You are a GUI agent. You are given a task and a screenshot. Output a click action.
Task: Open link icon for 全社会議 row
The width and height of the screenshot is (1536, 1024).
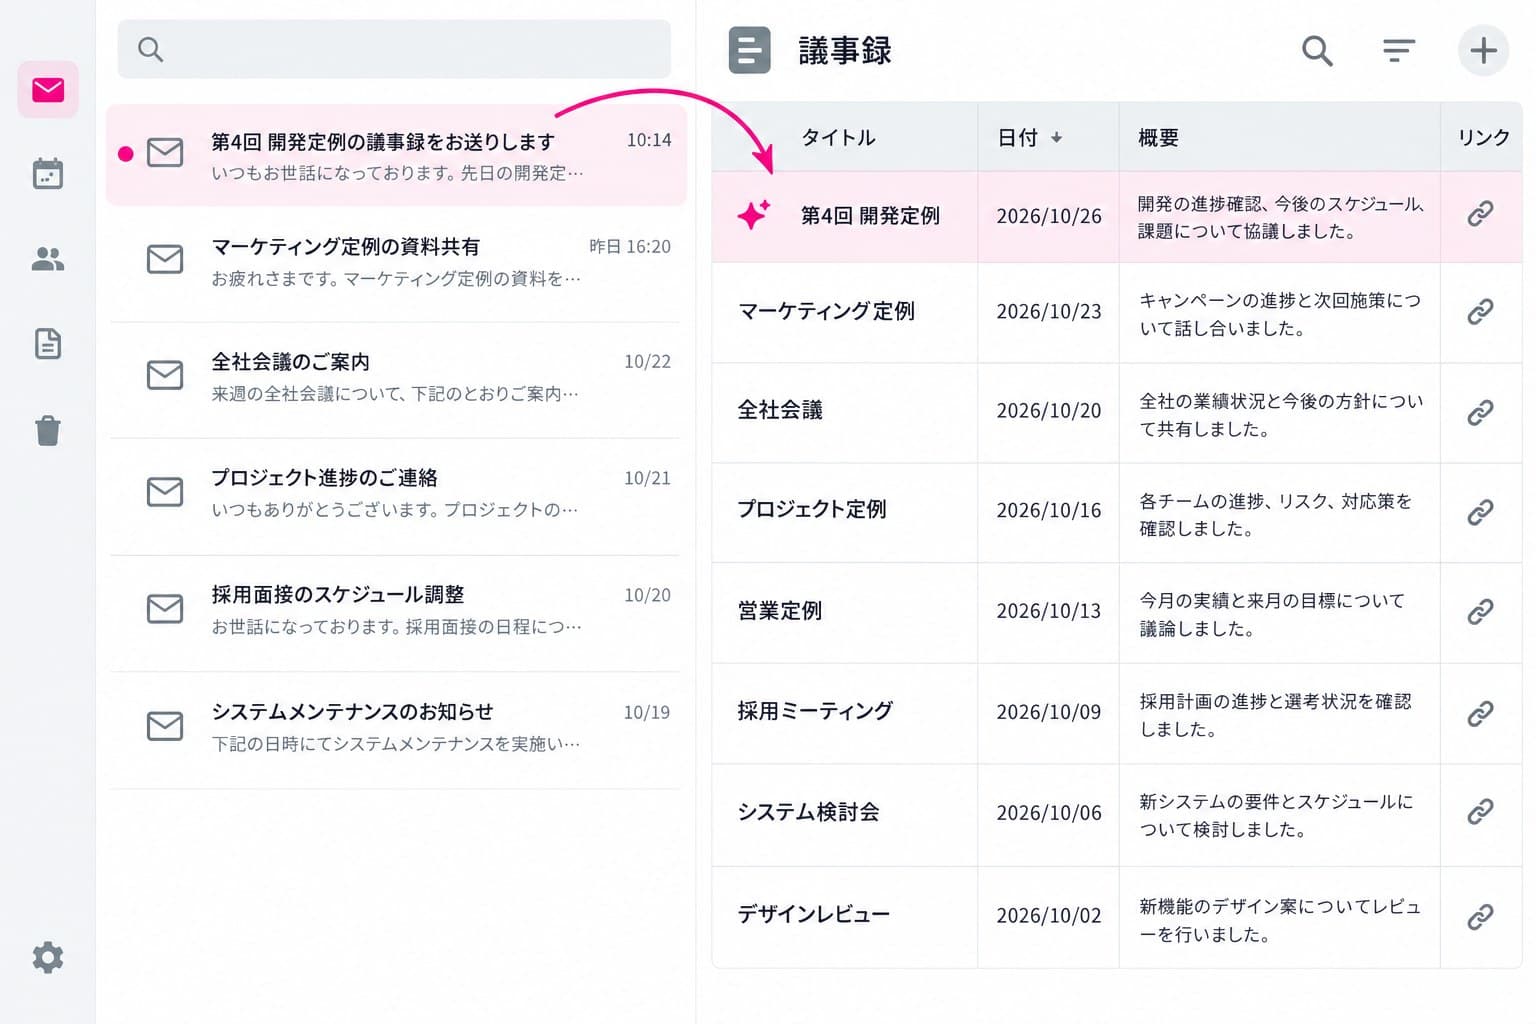[x=1480, y=412]
